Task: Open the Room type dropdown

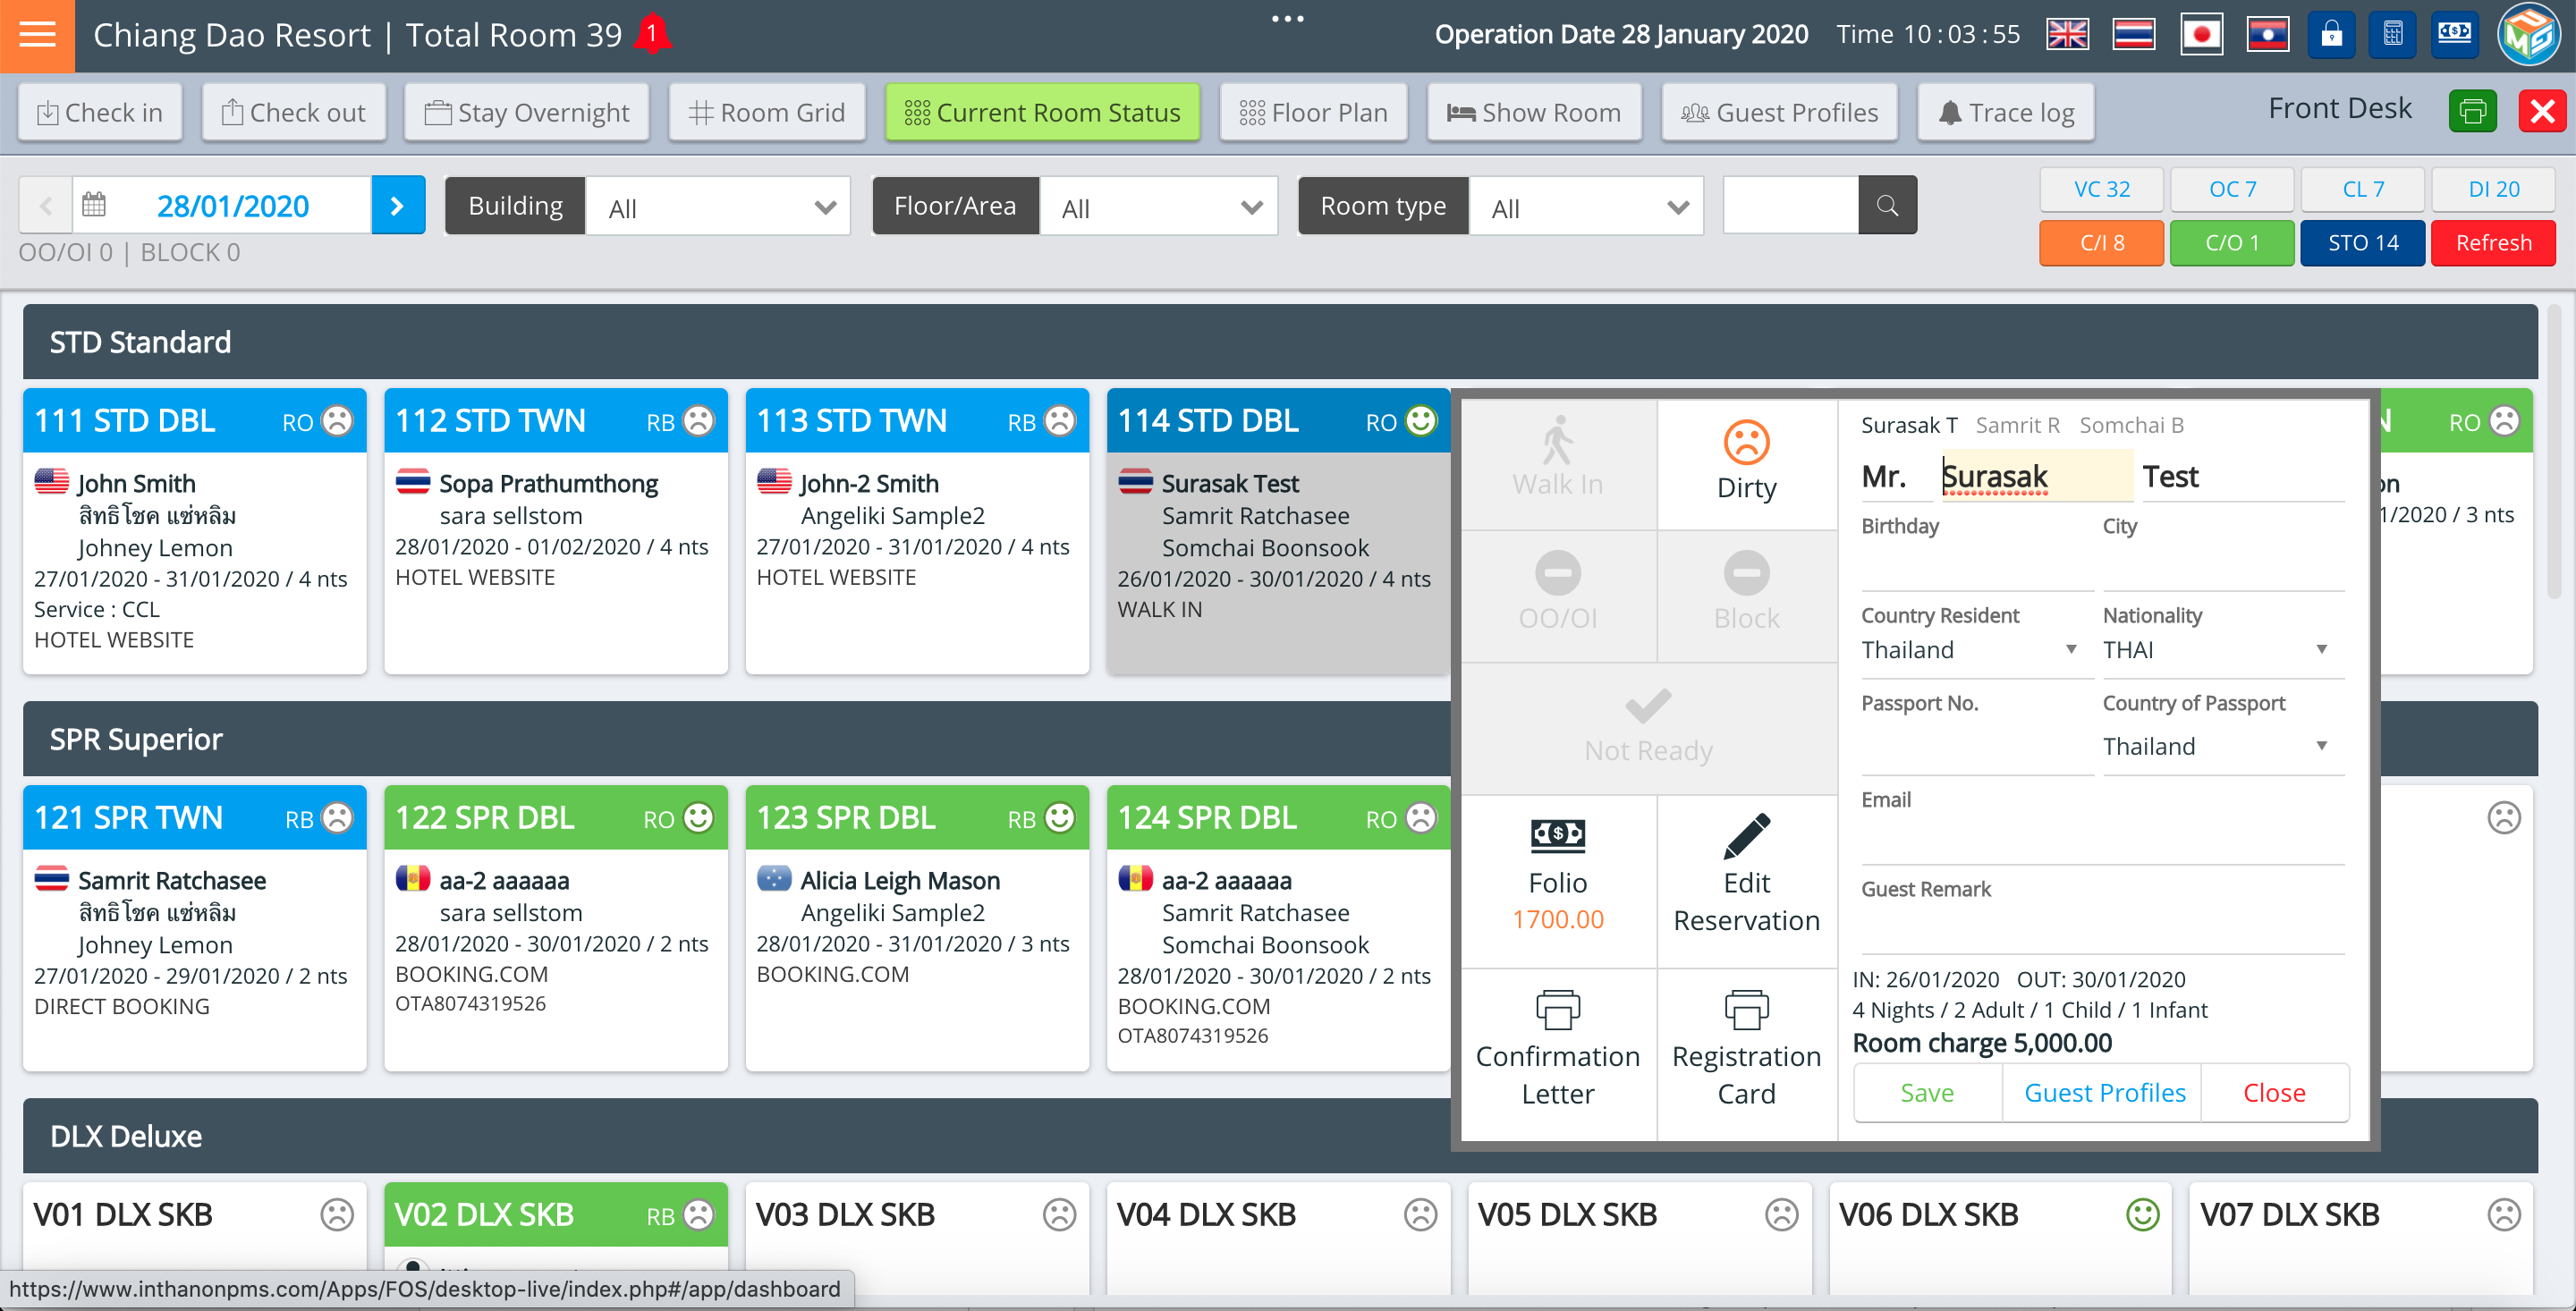Action: [x=1586, y=207]
